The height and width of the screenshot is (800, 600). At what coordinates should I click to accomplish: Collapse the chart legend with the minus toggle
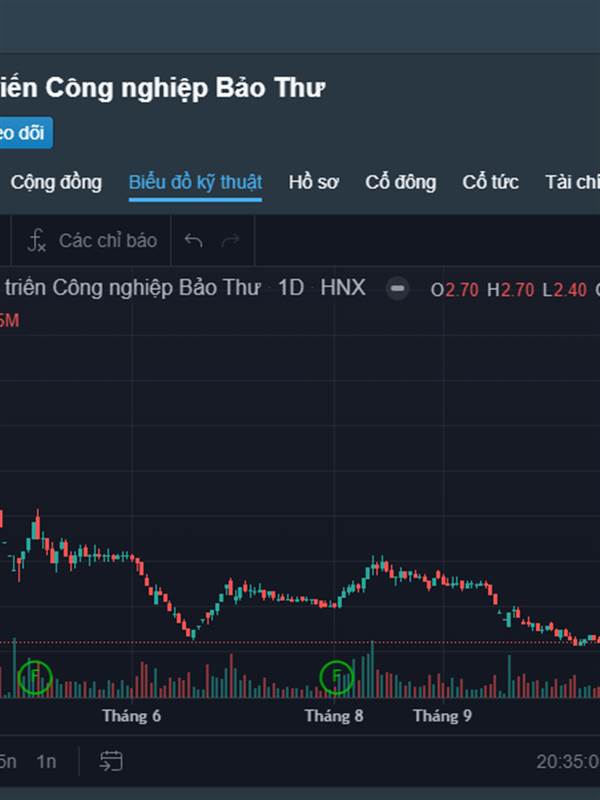[397, 288]
